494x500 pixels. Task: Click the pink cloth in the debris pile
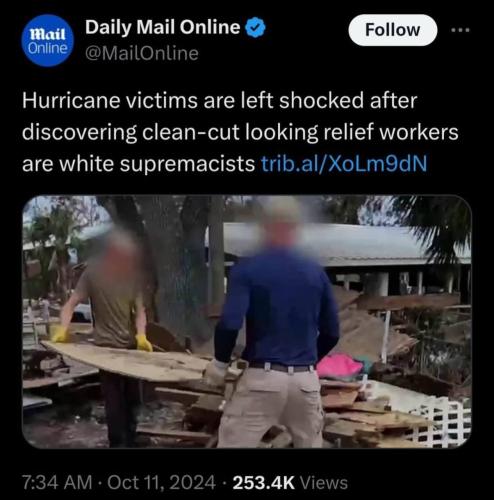point(339,366)
